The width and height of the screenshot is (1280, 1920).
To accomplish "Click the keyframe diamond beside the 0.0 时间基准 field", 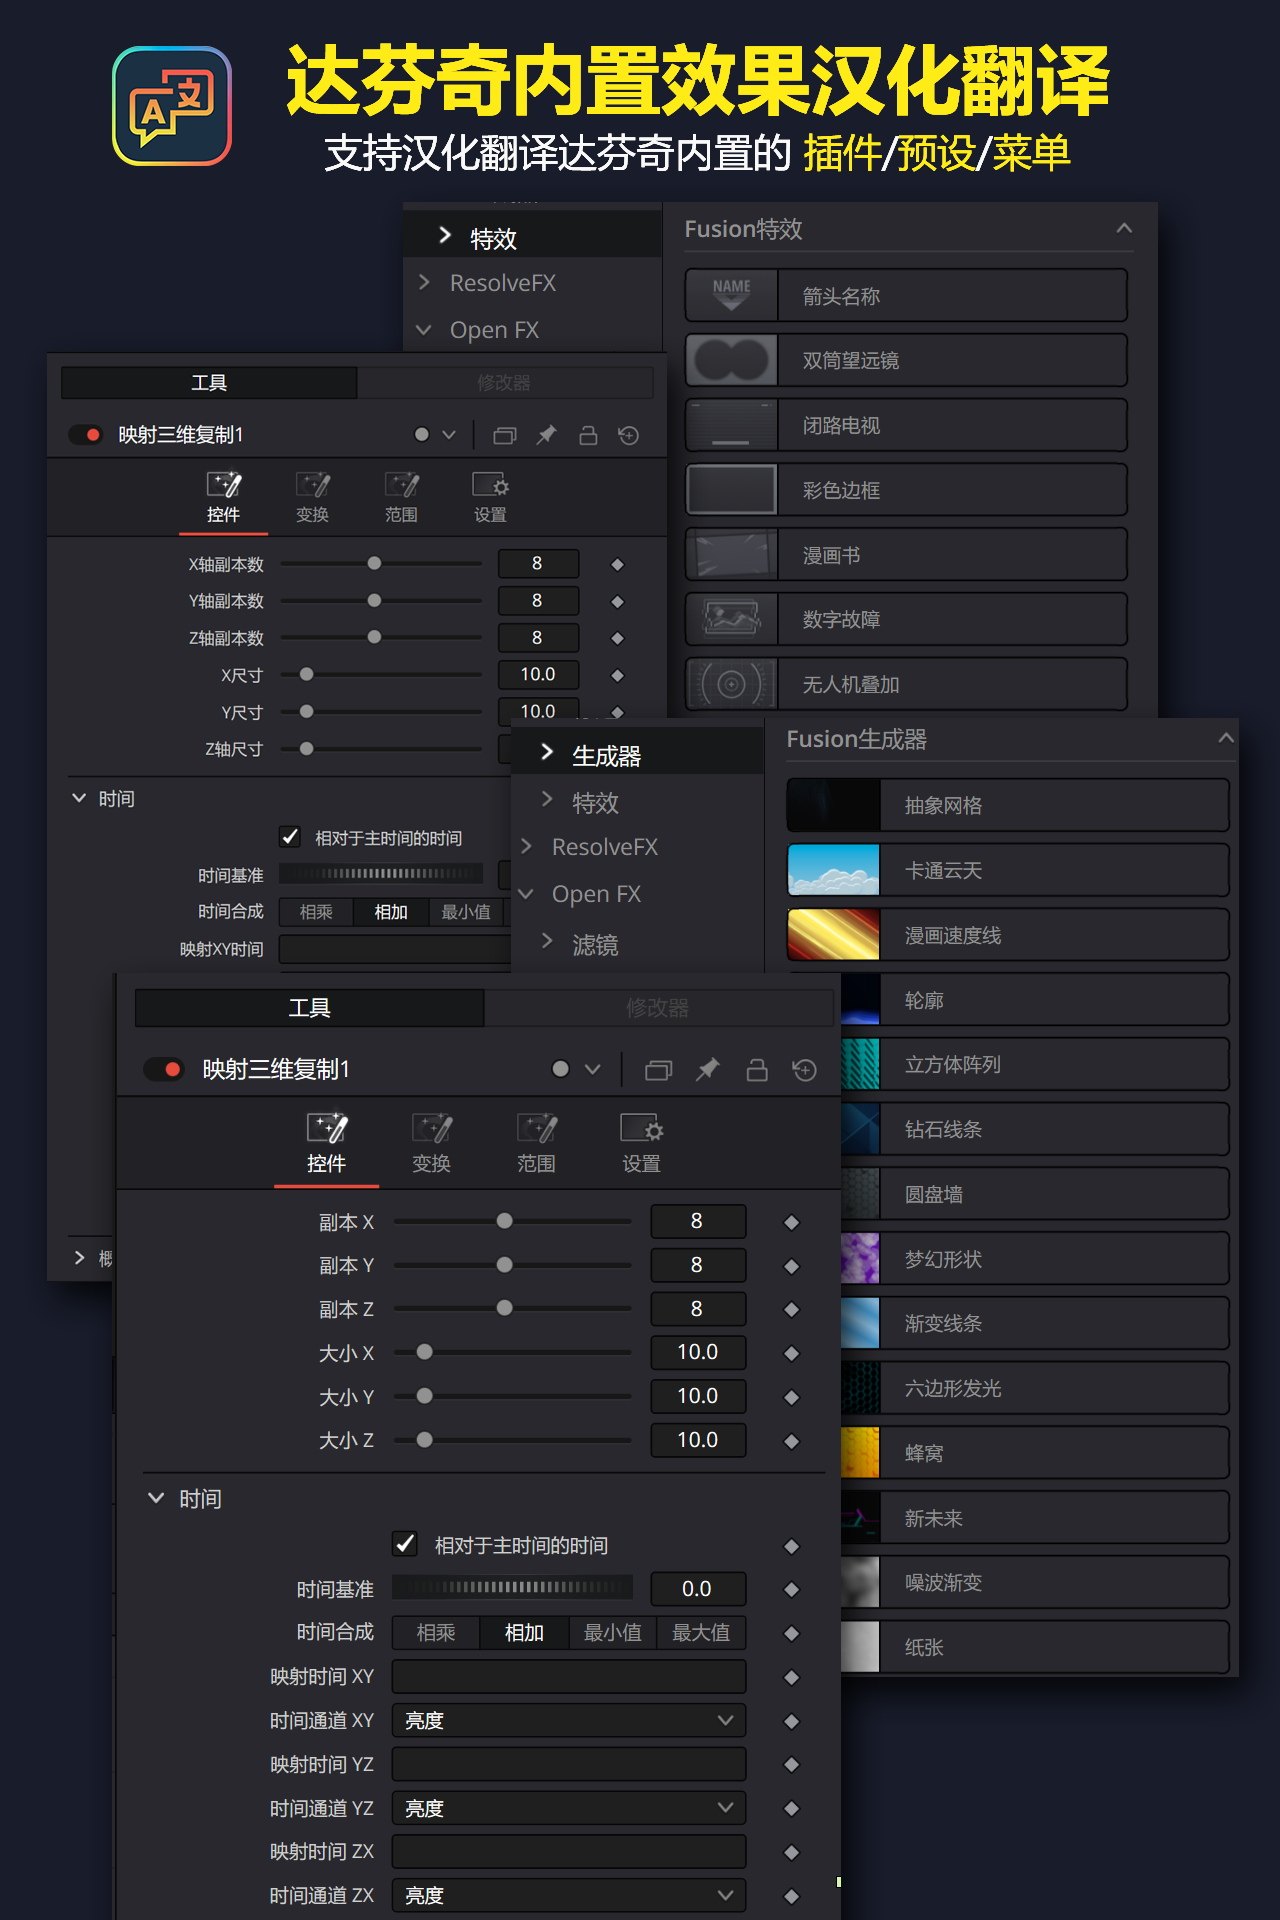I will pos(791,1589).
